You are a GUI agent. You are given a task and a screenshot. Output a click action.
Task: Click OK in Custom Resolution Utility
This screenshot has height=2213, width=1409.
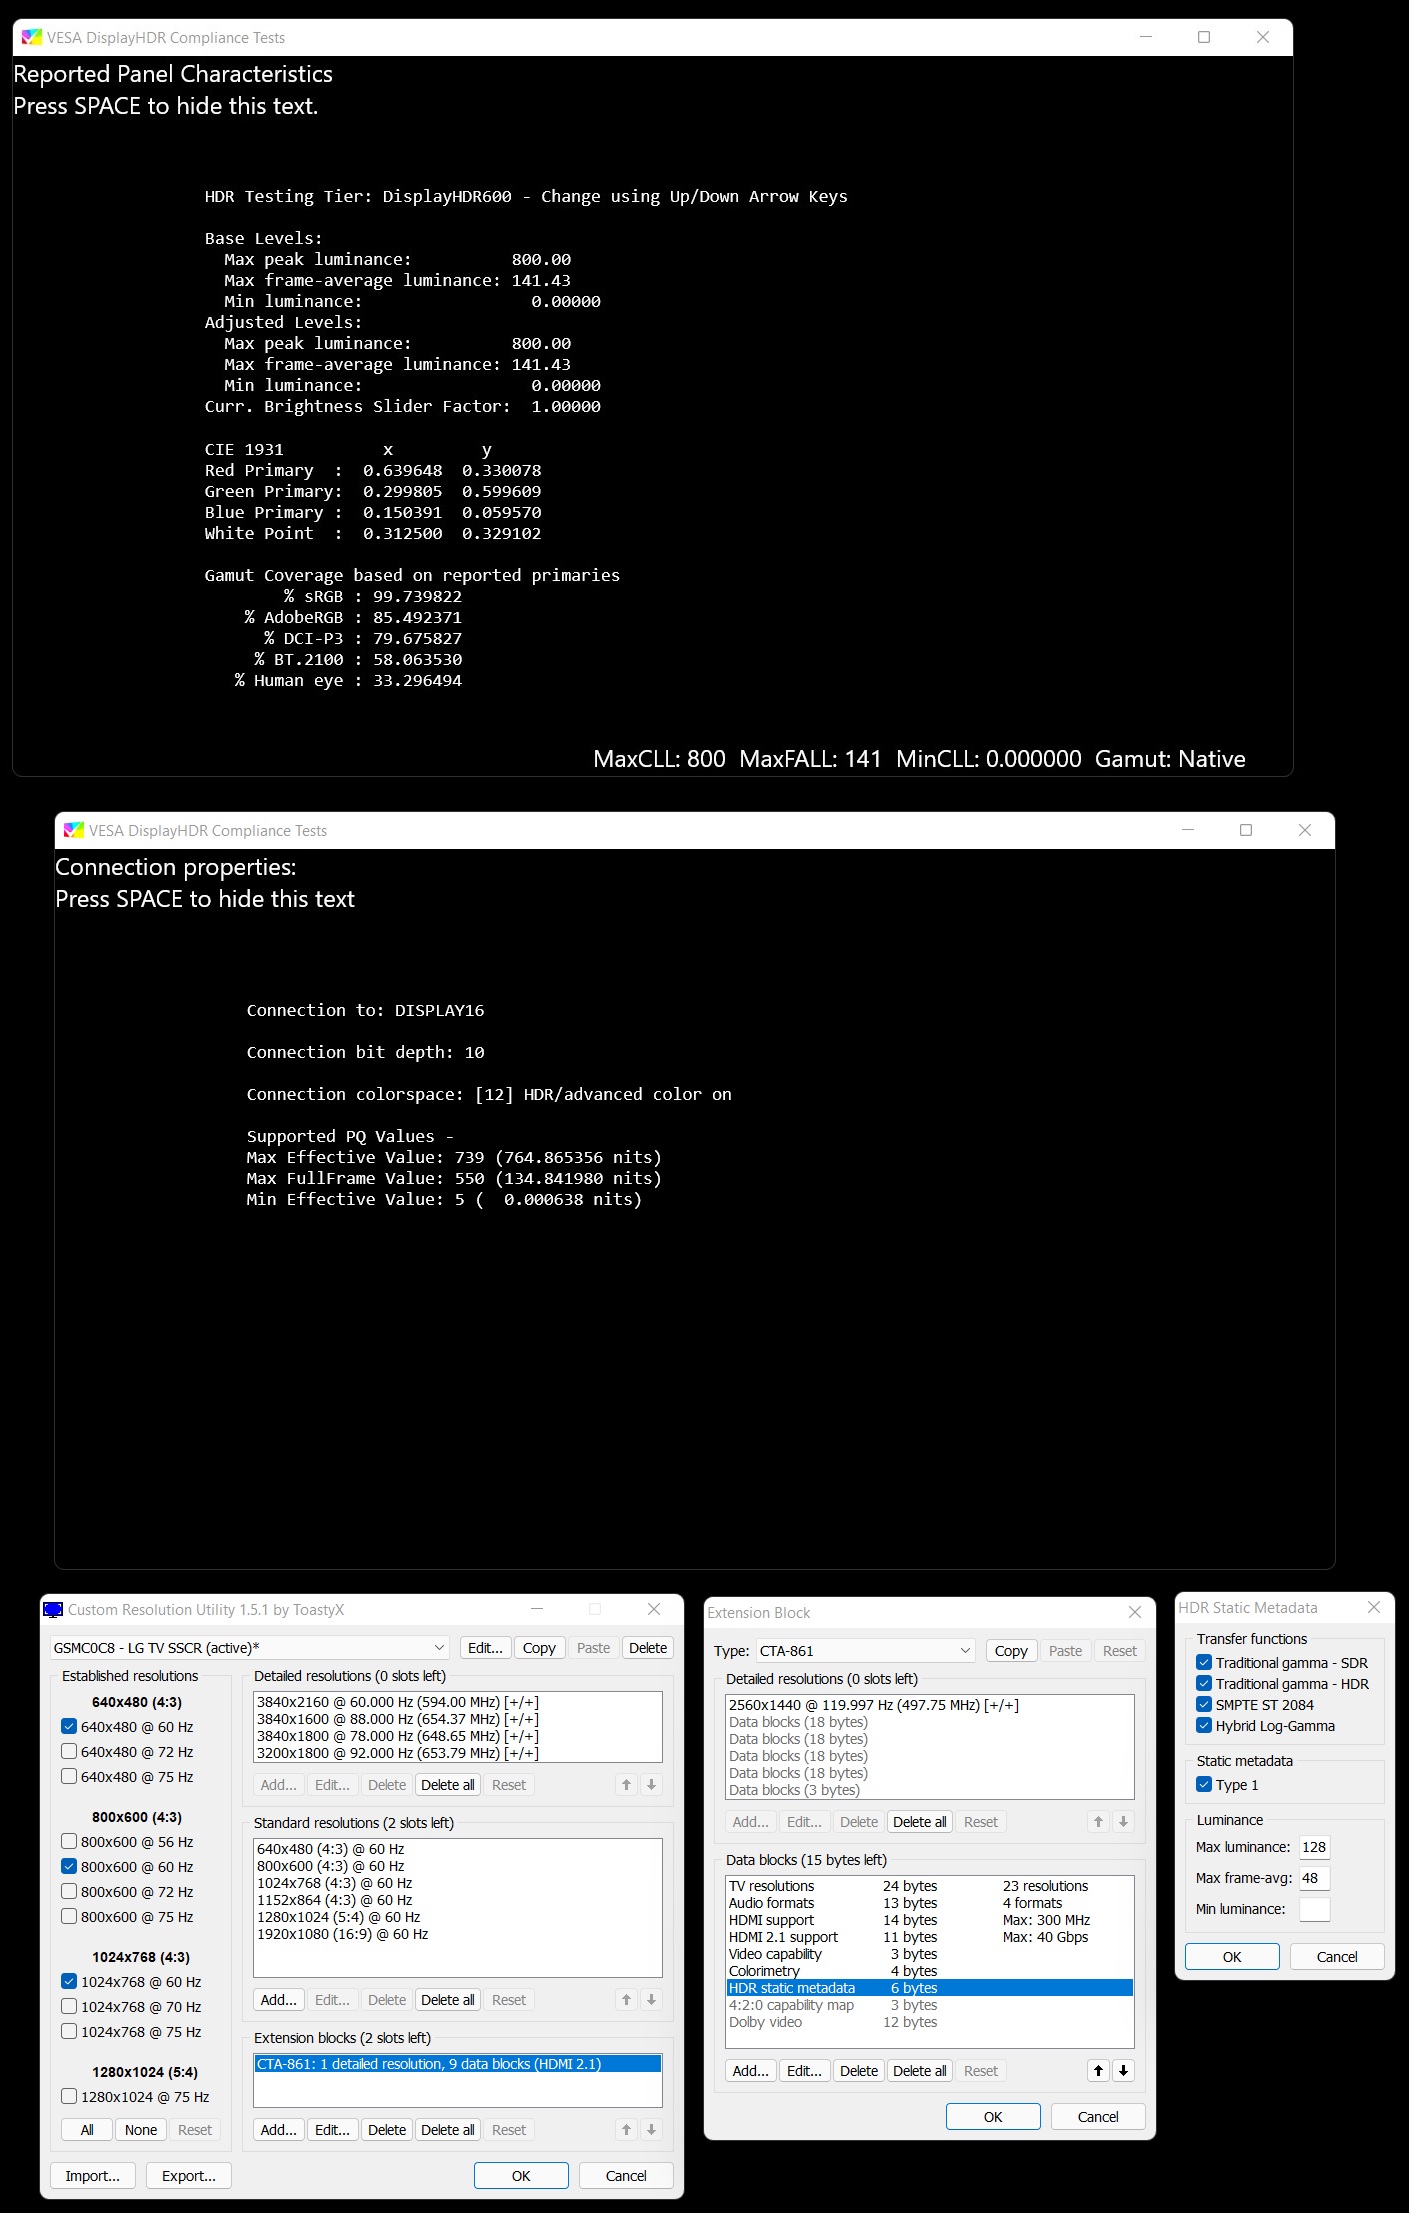pyautogui.click(x=521, y=2175)
